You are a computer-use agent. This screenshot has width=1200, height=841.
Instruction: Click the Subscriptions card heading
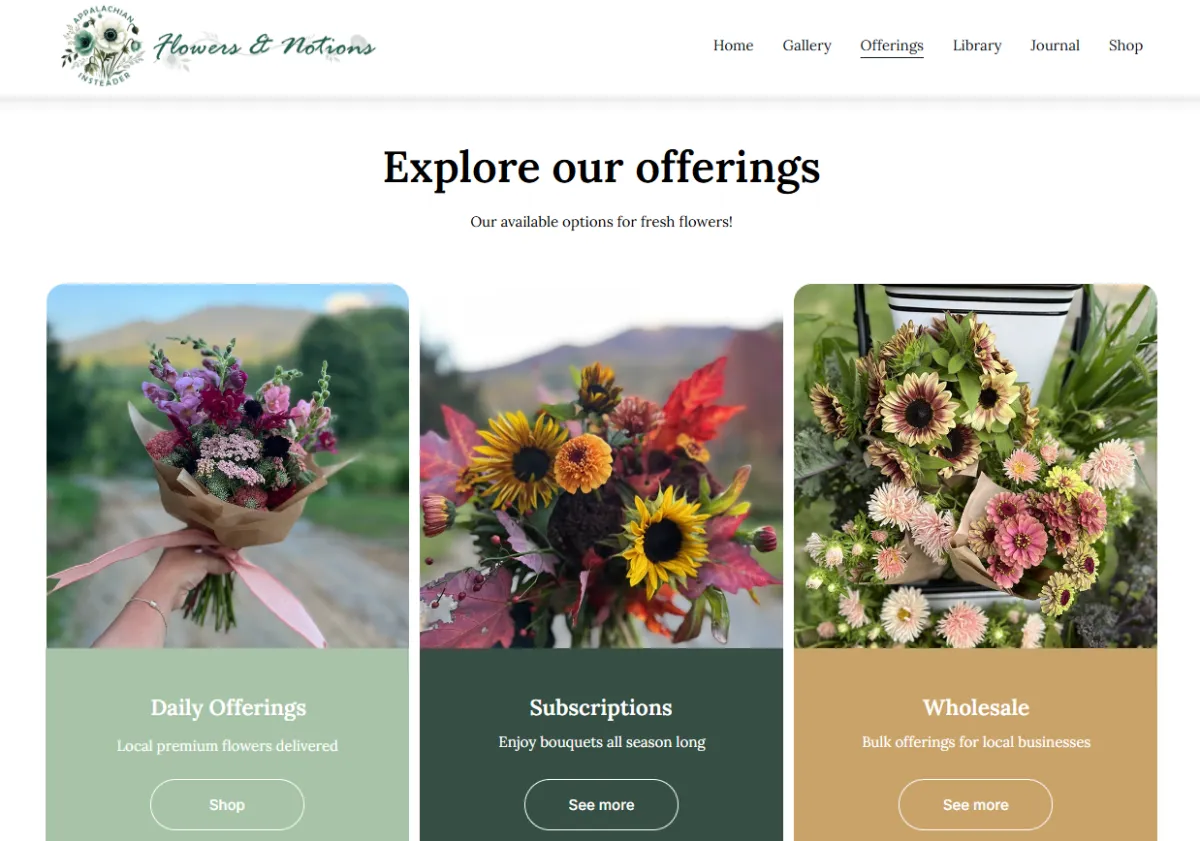click(601, 708)
